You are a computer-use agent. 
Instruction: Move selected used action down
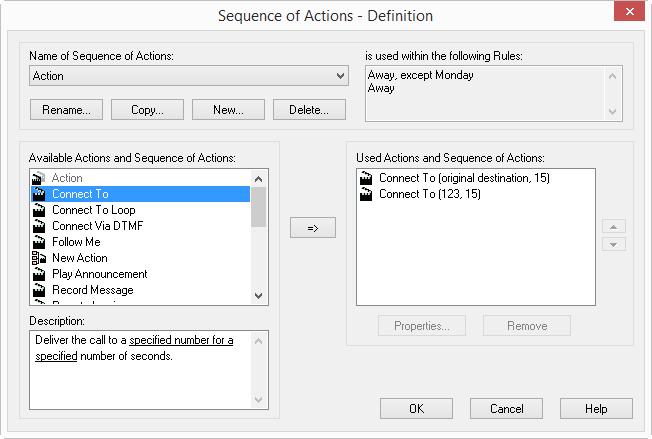[617, 244]
